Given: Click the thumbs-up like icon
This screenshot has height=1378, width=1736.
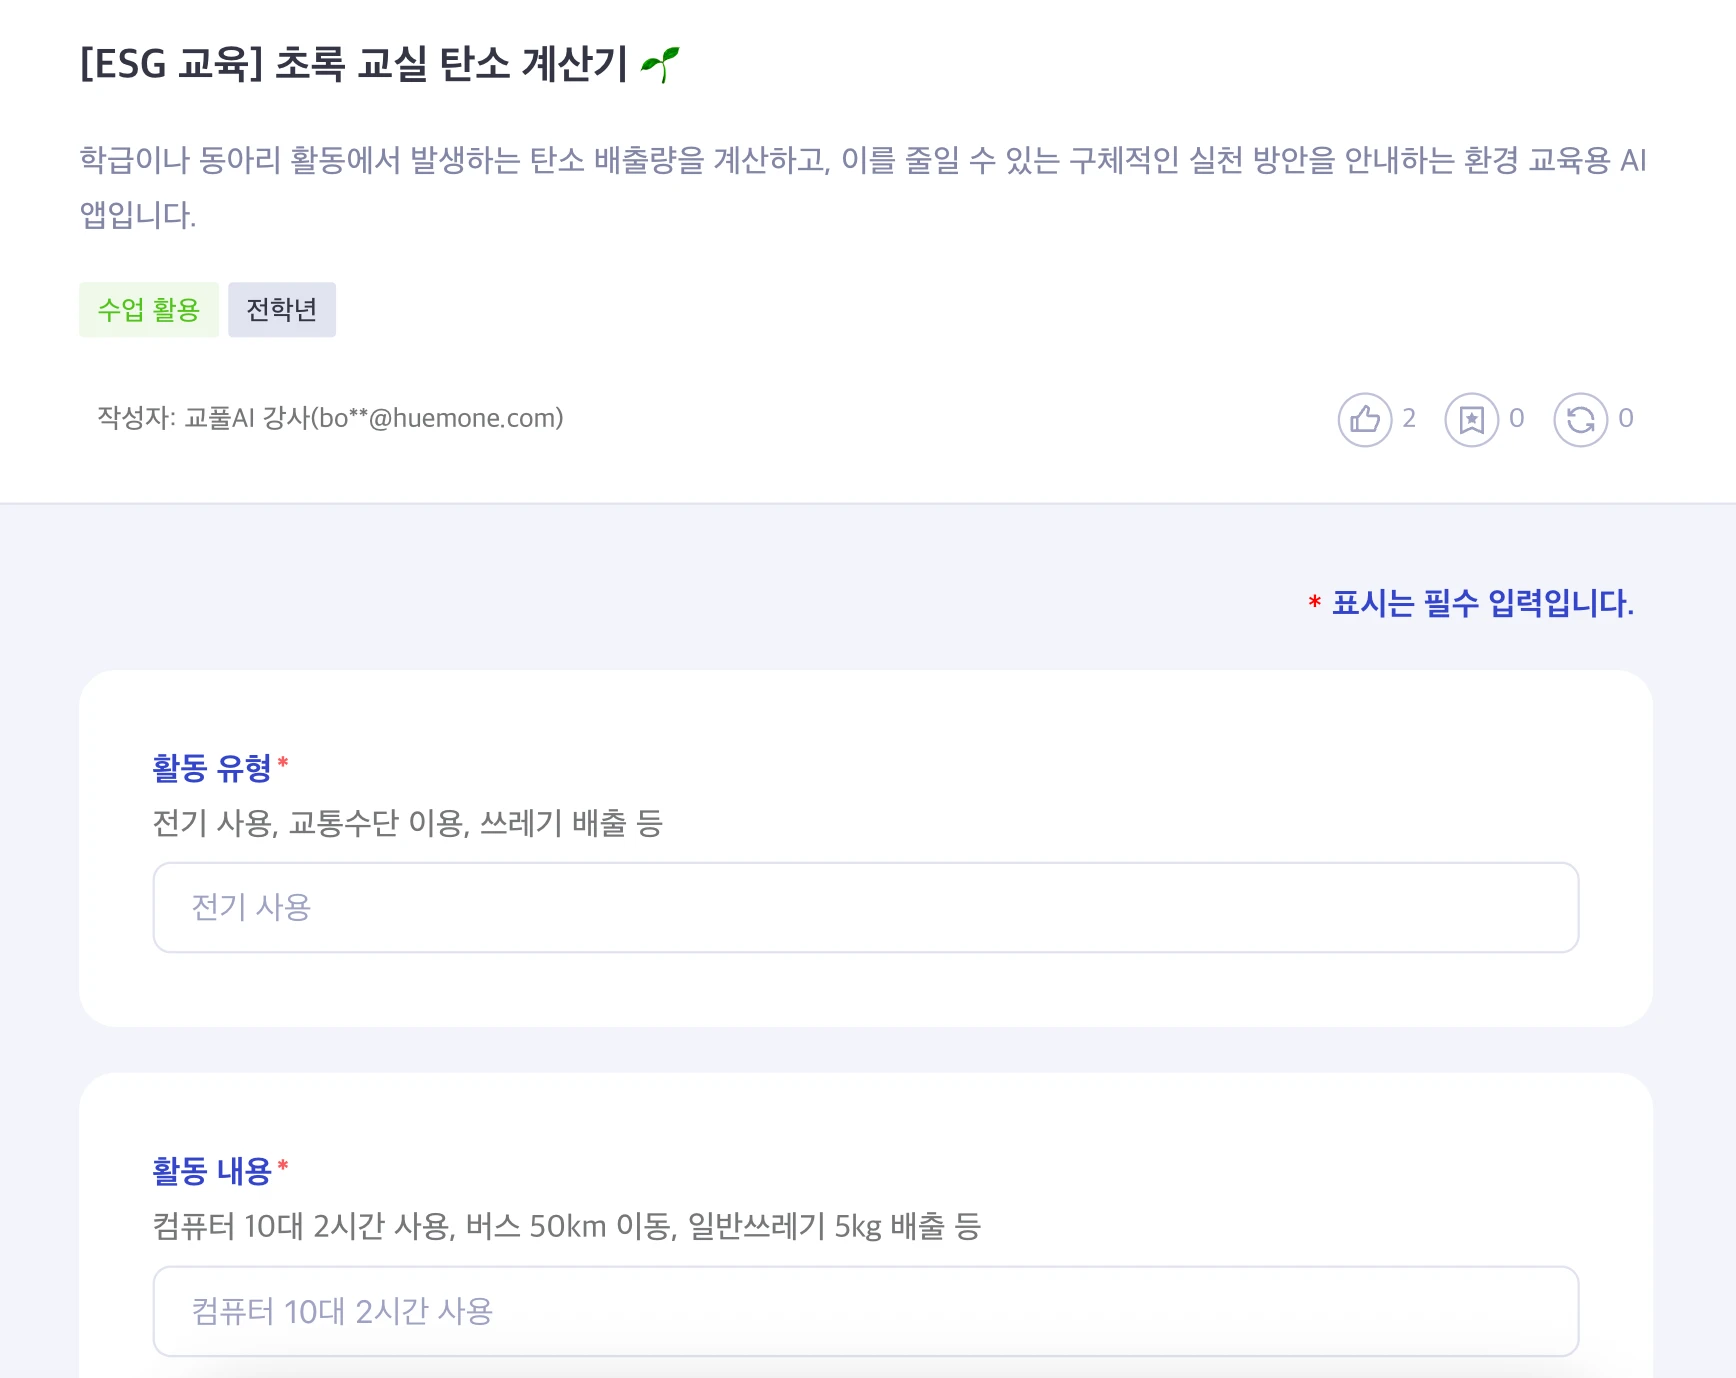Looking at the screenshot, I should pos(1364,419).
